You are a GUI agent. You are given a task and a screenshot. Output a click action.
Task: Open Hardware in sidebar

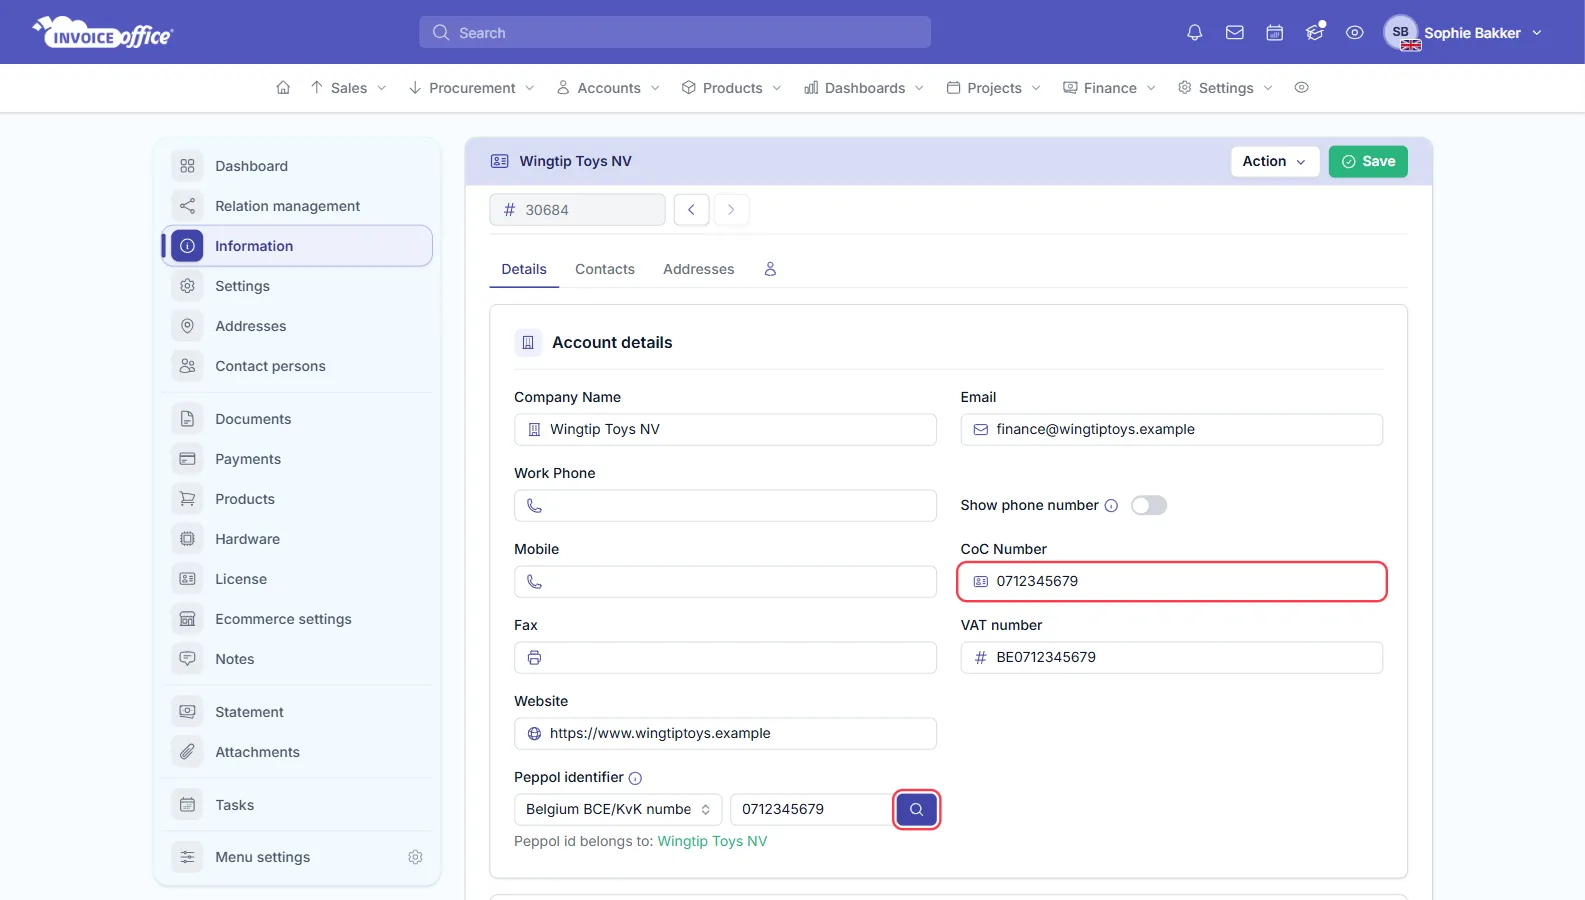coord(297,539)
